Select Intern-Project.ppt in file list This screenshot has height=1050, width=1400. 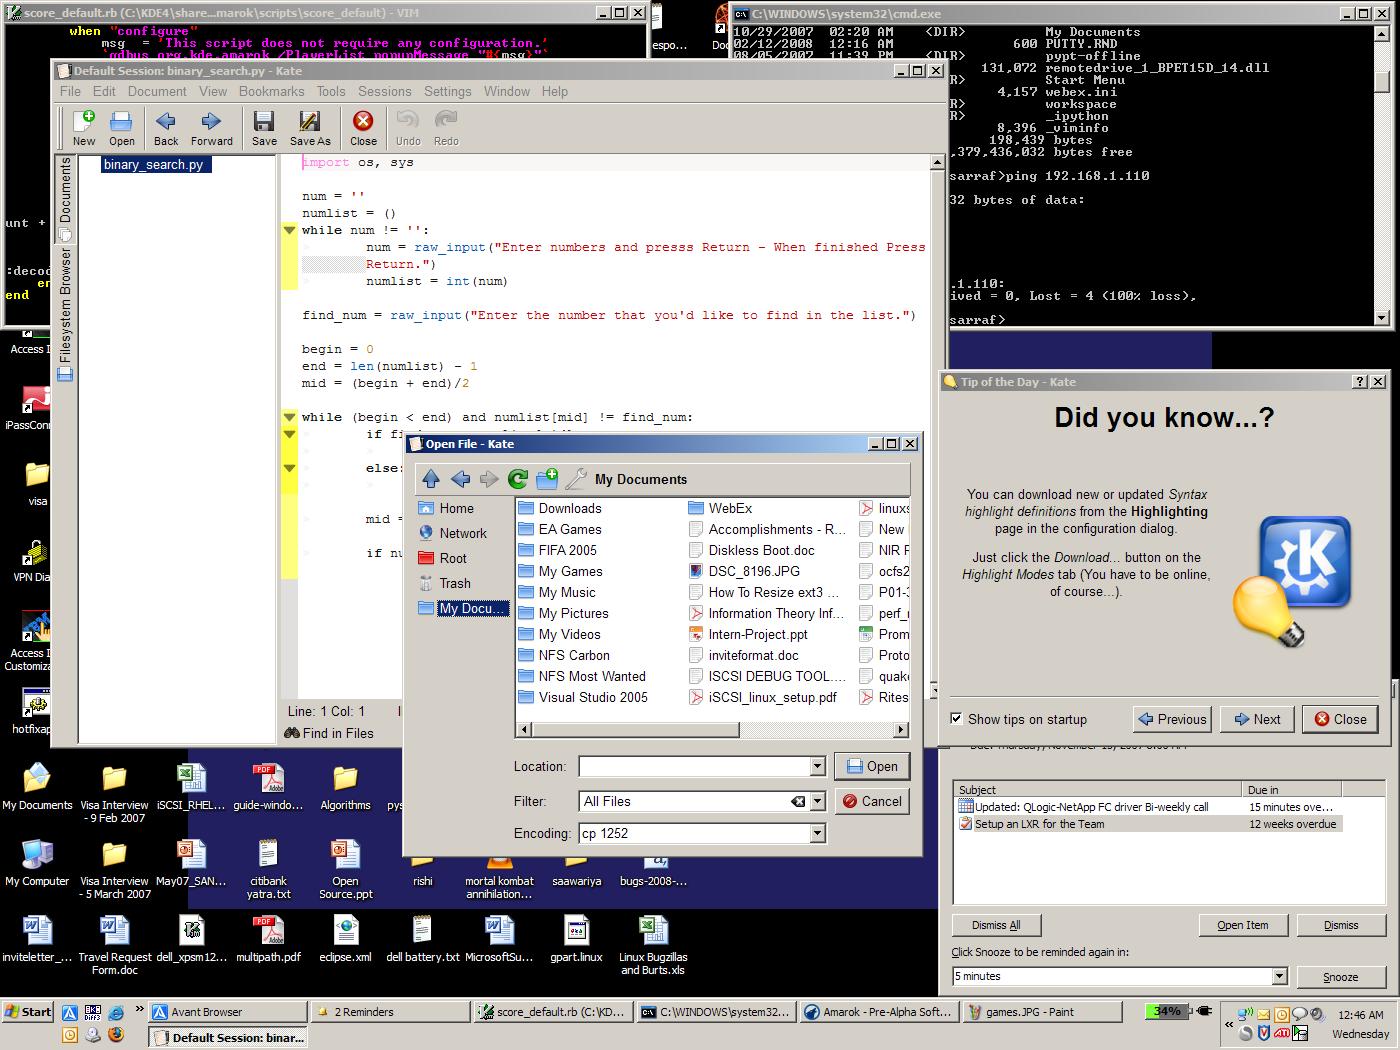[748, 634]
